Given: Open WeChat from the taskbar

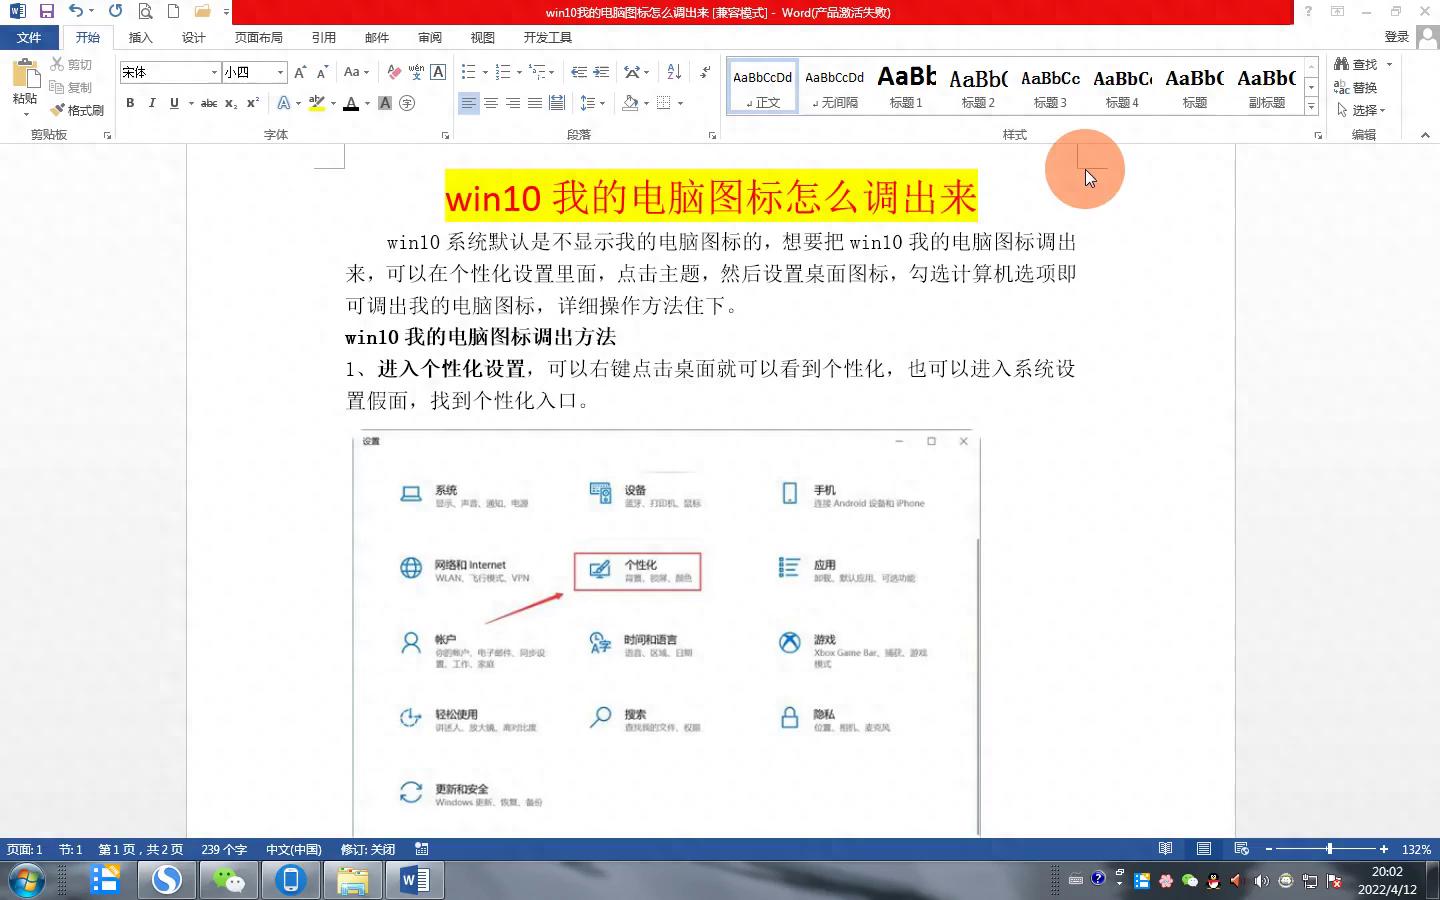Looking at the screenshot, I should (228, 880).
